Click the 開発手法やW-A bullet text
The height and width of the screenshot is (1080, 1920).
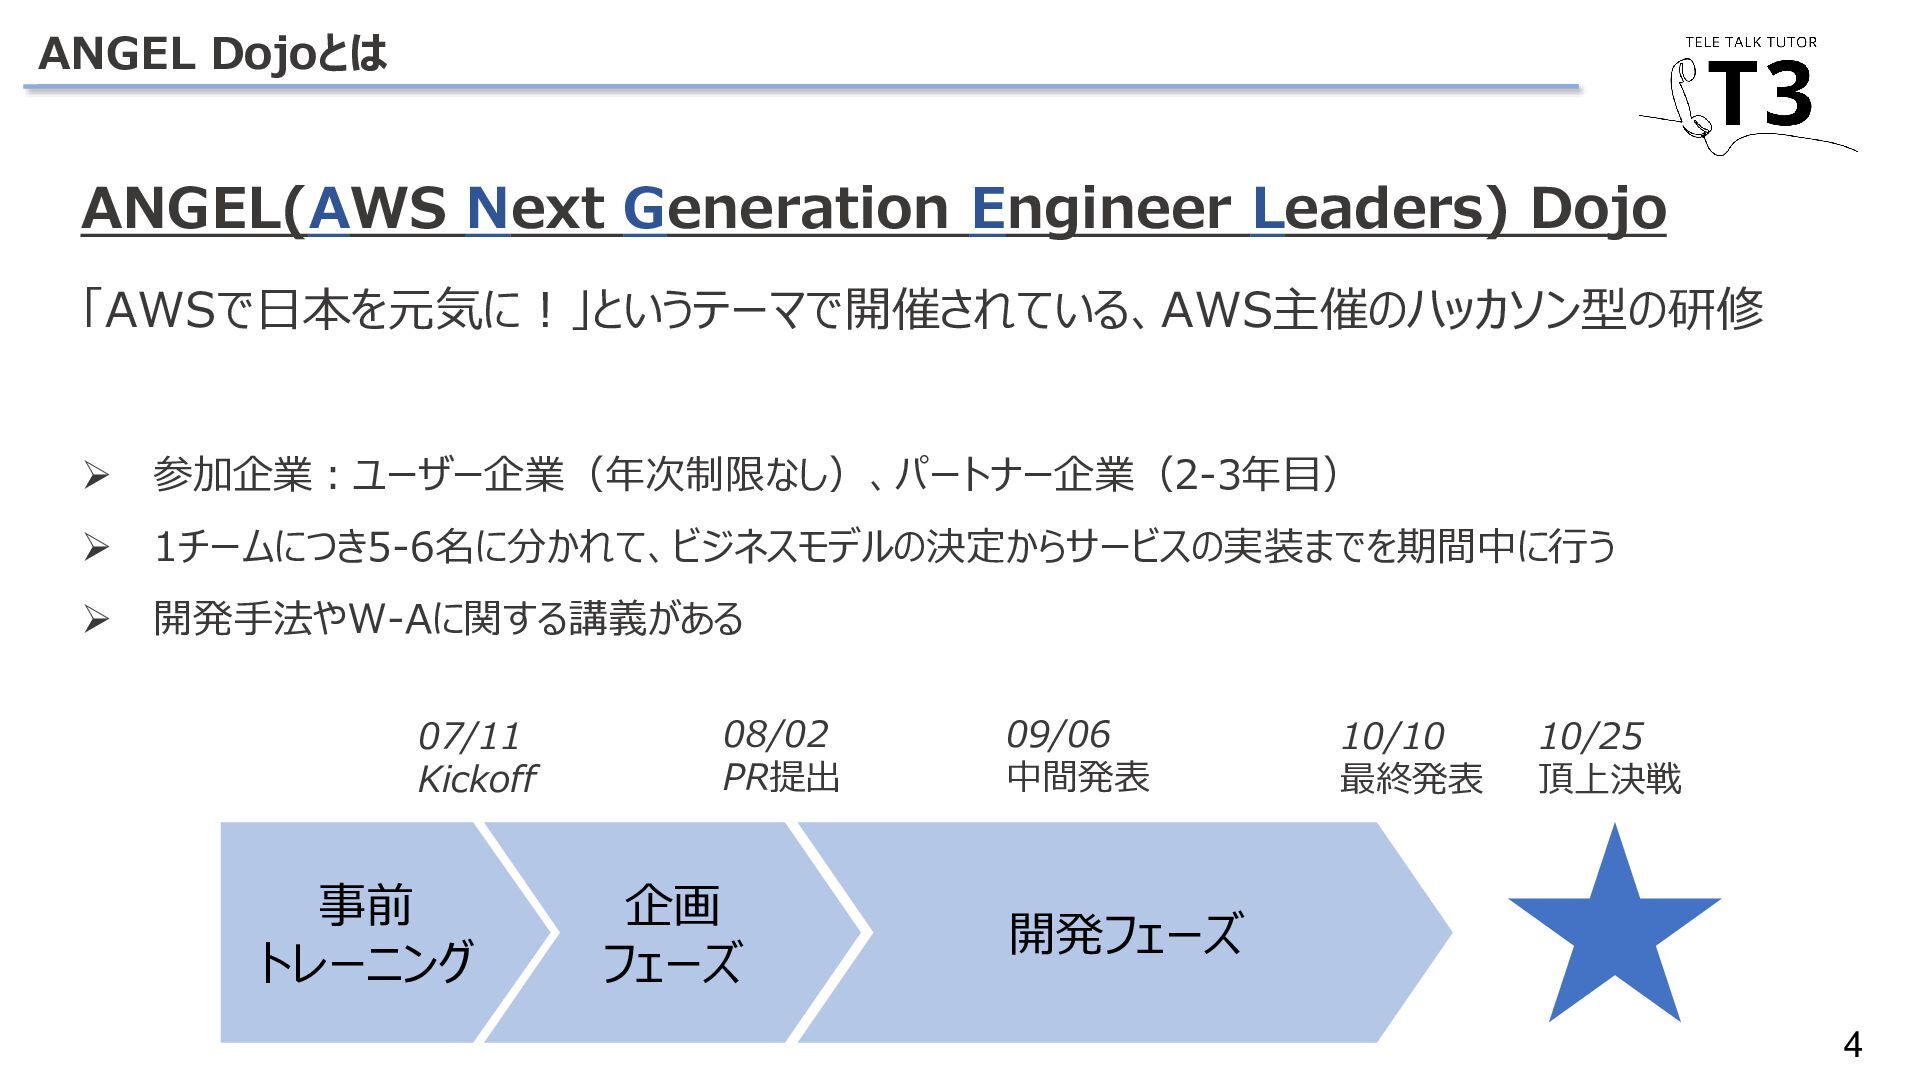pyautogui.click(x=448, y=618)
